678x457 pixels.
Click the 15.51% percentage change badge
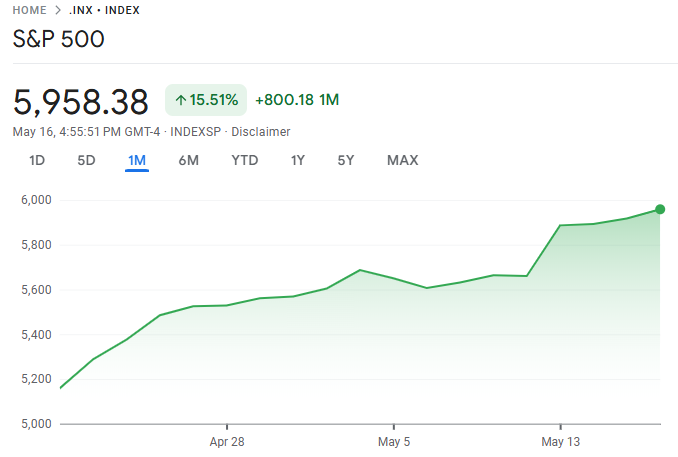click(206, 100)
